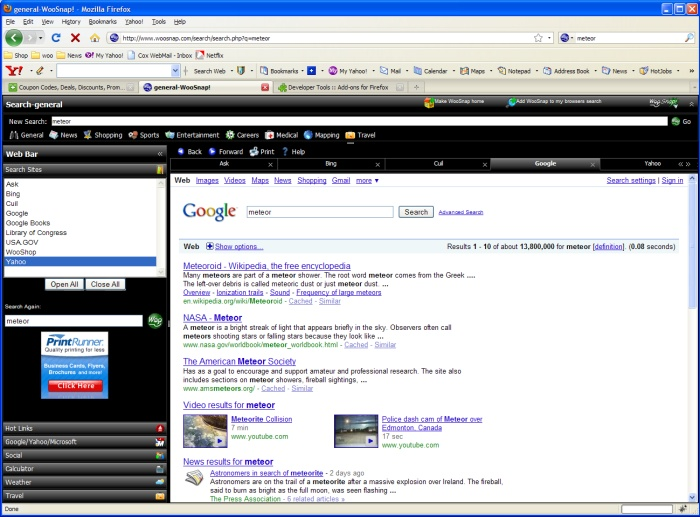Open the Meteoroid Wikipedia result

pos(267,266)
